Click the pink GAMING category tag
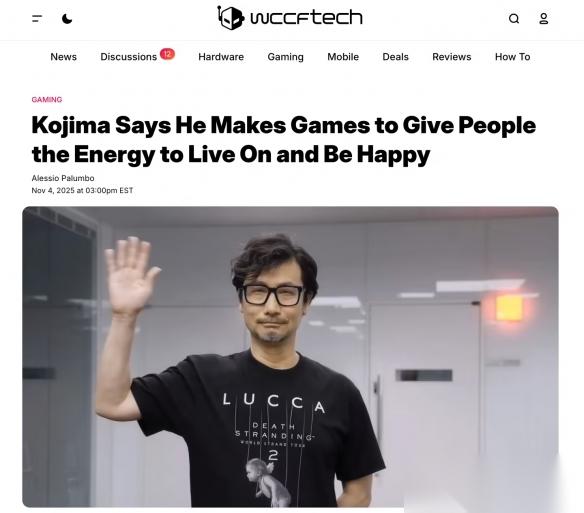The height and width of the screenshot is (513, 584). tap(47, 99)
